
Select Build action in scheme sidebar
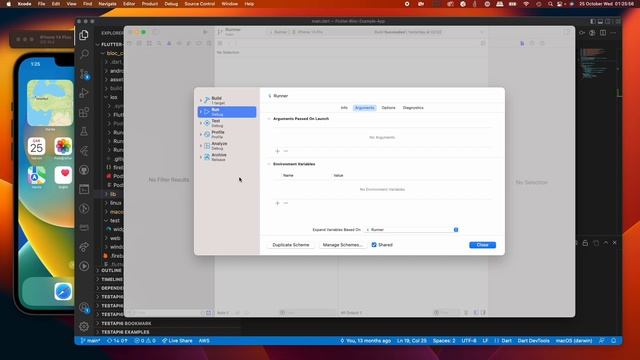(x=227, y=100)
